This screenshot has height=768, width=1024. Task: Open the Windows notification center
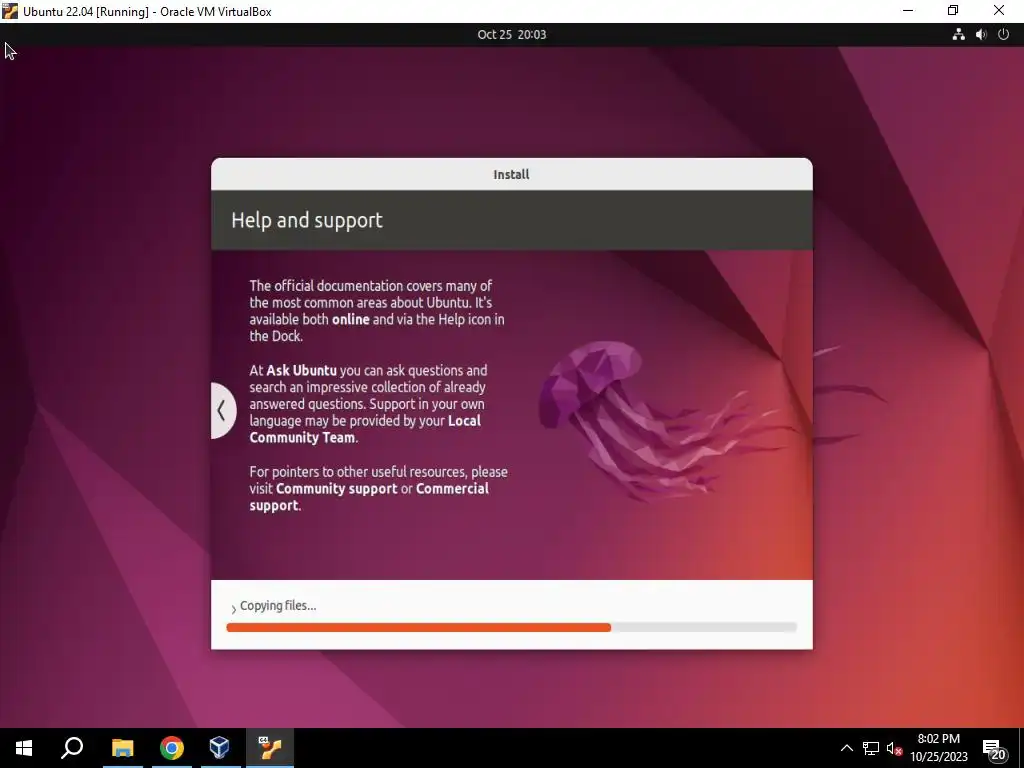coord(994,749)
